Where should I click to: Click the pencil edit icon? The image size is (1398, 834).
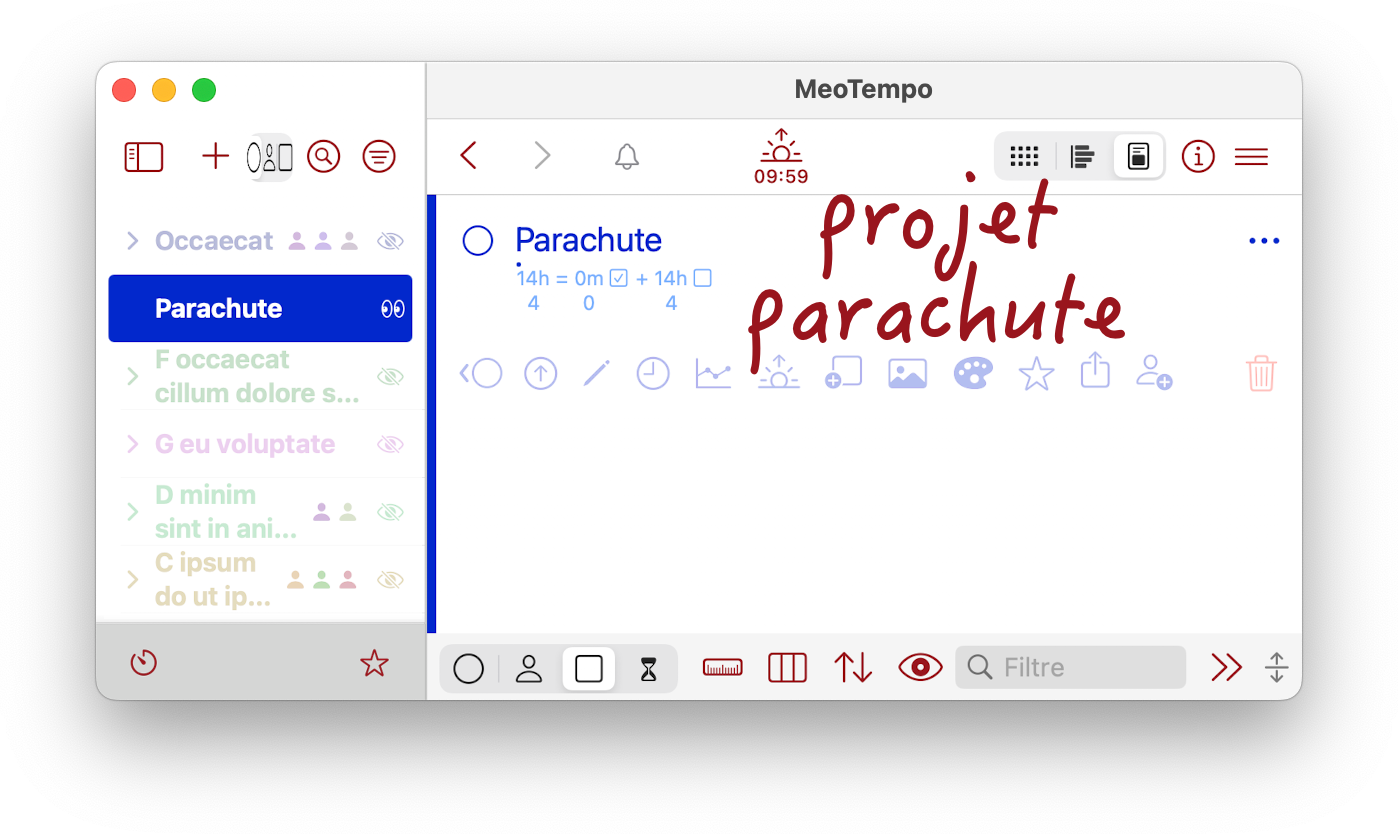tap(597, 374)
